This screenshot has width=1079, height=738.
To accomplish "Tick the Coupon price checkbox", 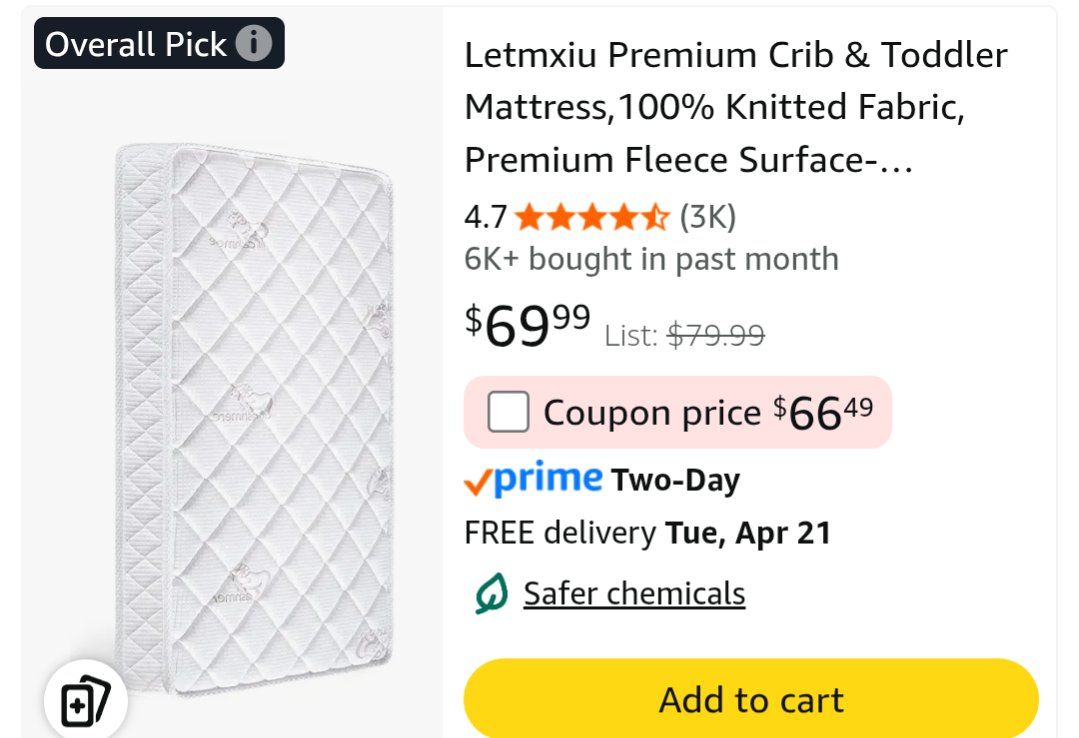I will tap(508, 412).
